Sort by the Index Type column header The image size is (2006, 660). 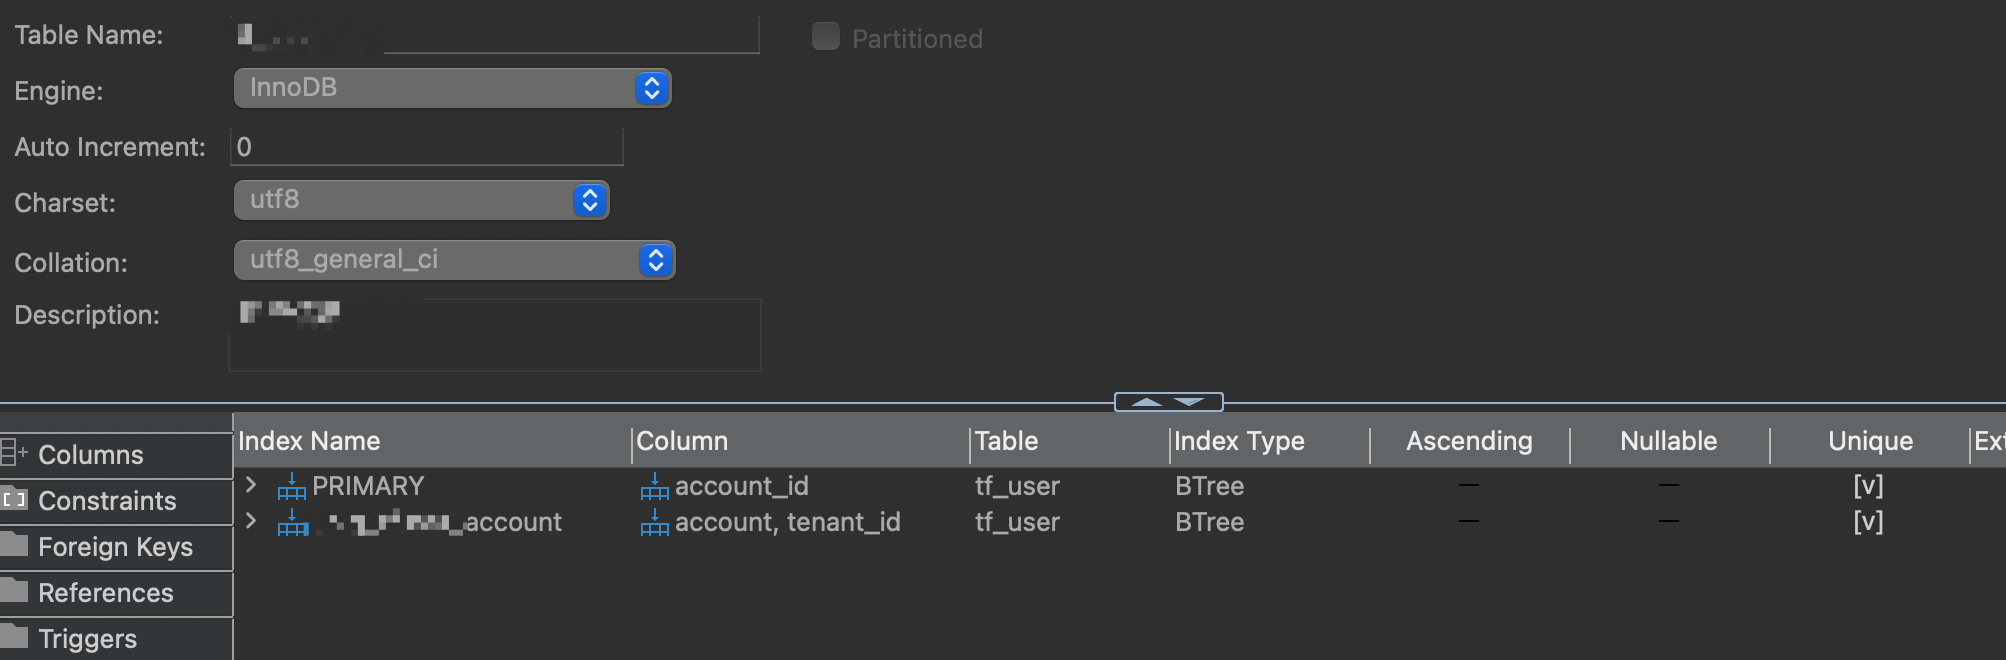coord(1239,441)
